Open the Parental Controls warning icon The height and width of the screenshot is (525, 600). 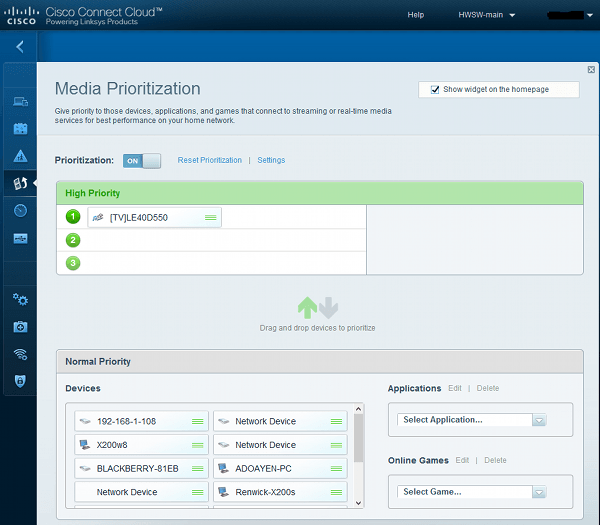pyautogui.click(x=20, y=156)
